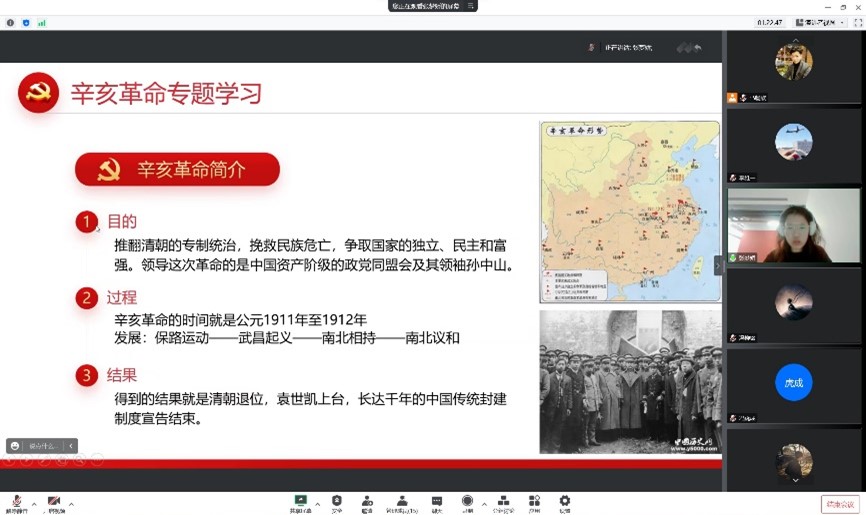The height and width of the screenshot is (515, 866).
Task: Type in the say-something chat box
Action: (44, 446)
